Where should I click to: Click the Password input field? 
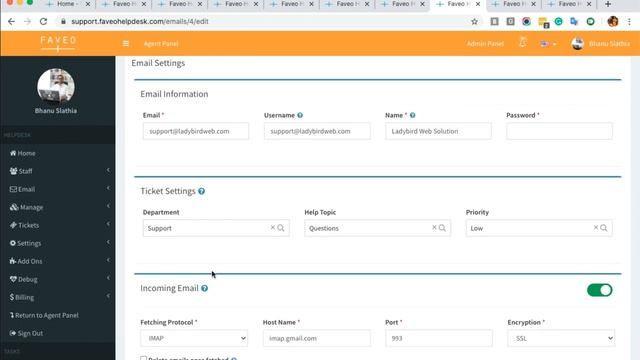click(x=560, y=131)
